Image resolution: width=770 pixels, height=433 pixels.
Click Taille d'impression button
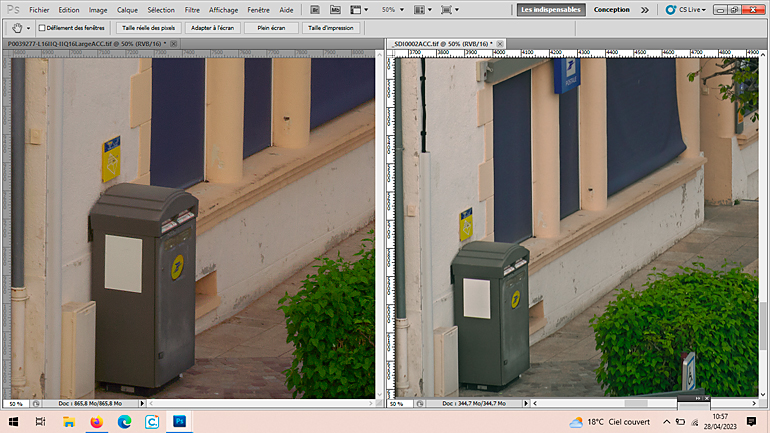coord(330,28)
